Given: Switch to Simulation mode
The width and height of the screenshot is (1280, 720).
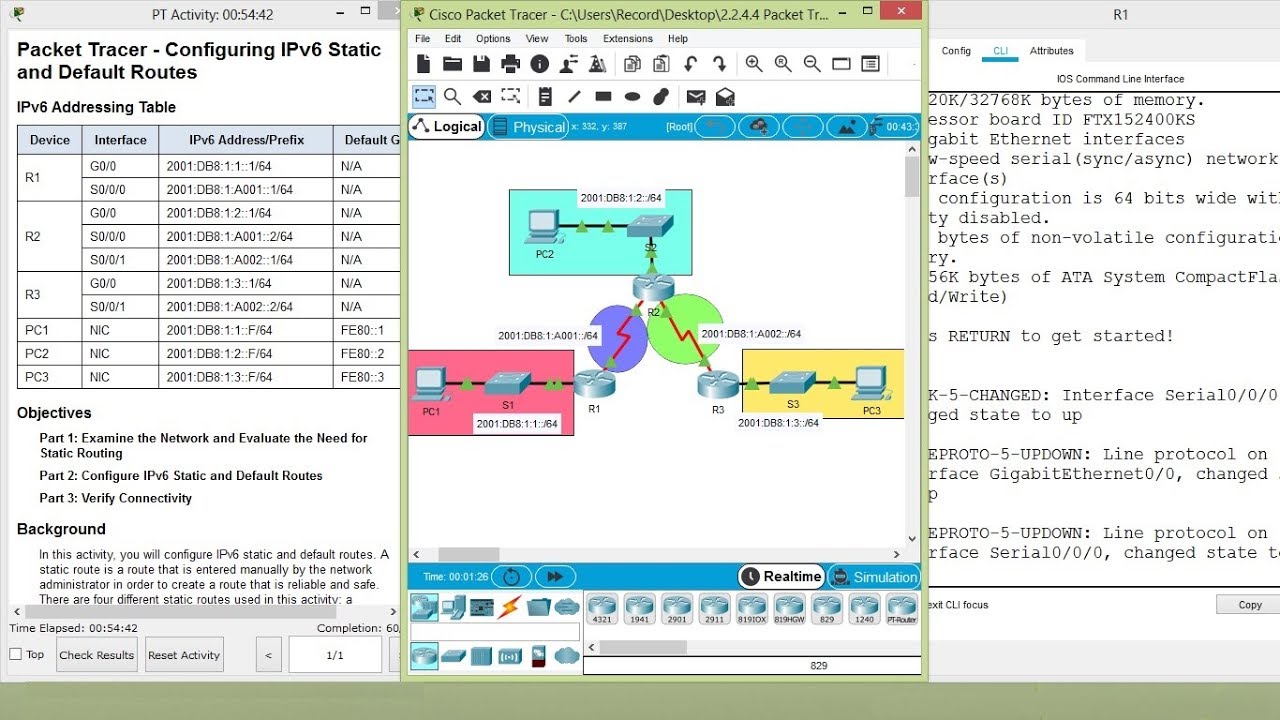Looking at the screenshot, I should click(873, 576).
